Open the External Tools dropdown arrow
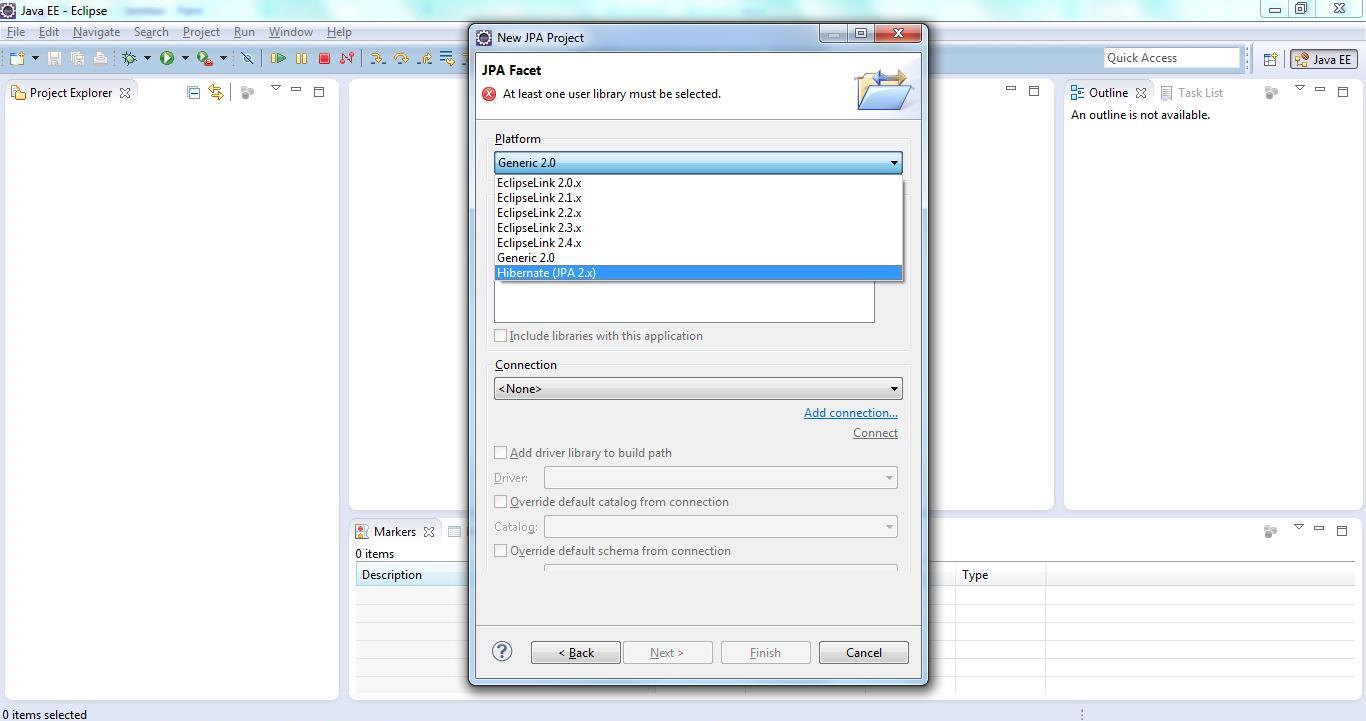This screenshot has height=721, width=1366. (223, 58)
